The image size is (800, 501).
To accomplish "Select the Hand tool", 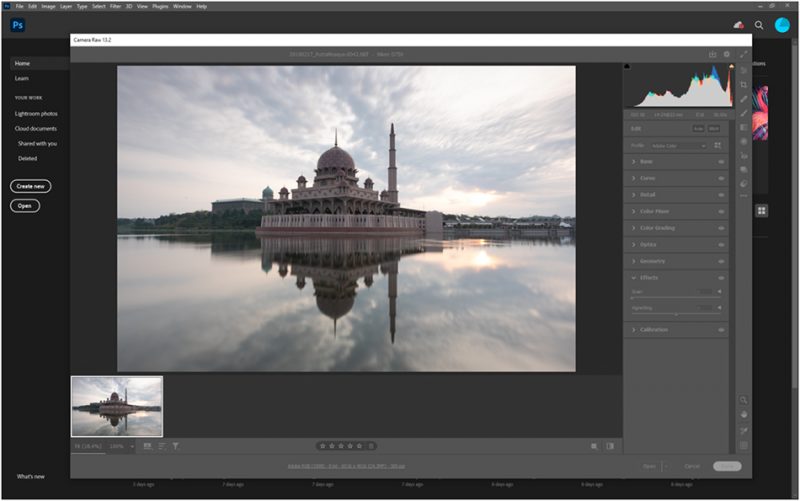I will coord(743,415).
